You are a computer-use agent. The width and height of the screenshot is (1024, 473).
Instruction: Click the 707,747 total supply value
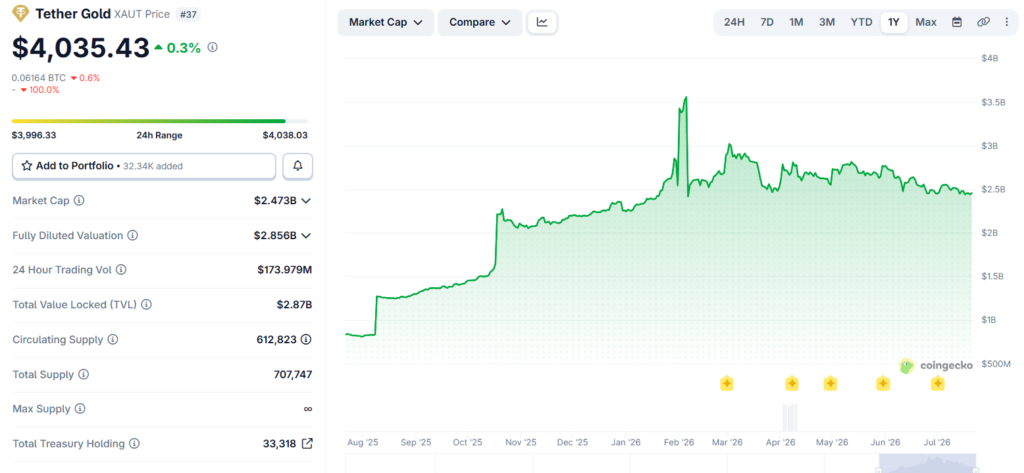pyautogui.click(x=293, y=374)
